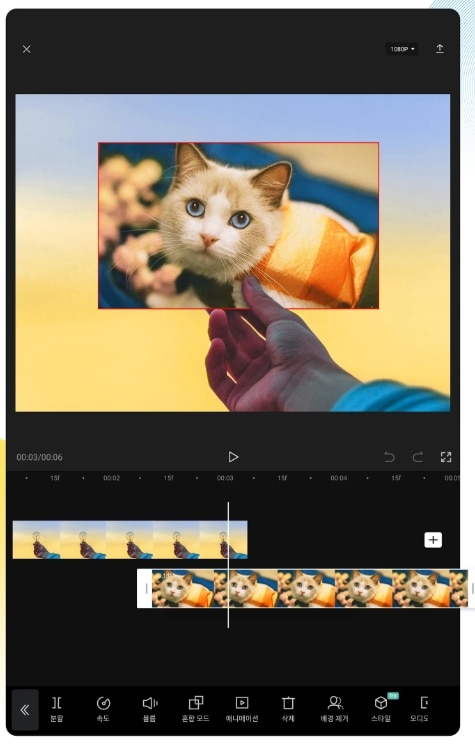Open blend mode (혼합 모드)
Screen dimensions: 475x745
pos(195,709)
